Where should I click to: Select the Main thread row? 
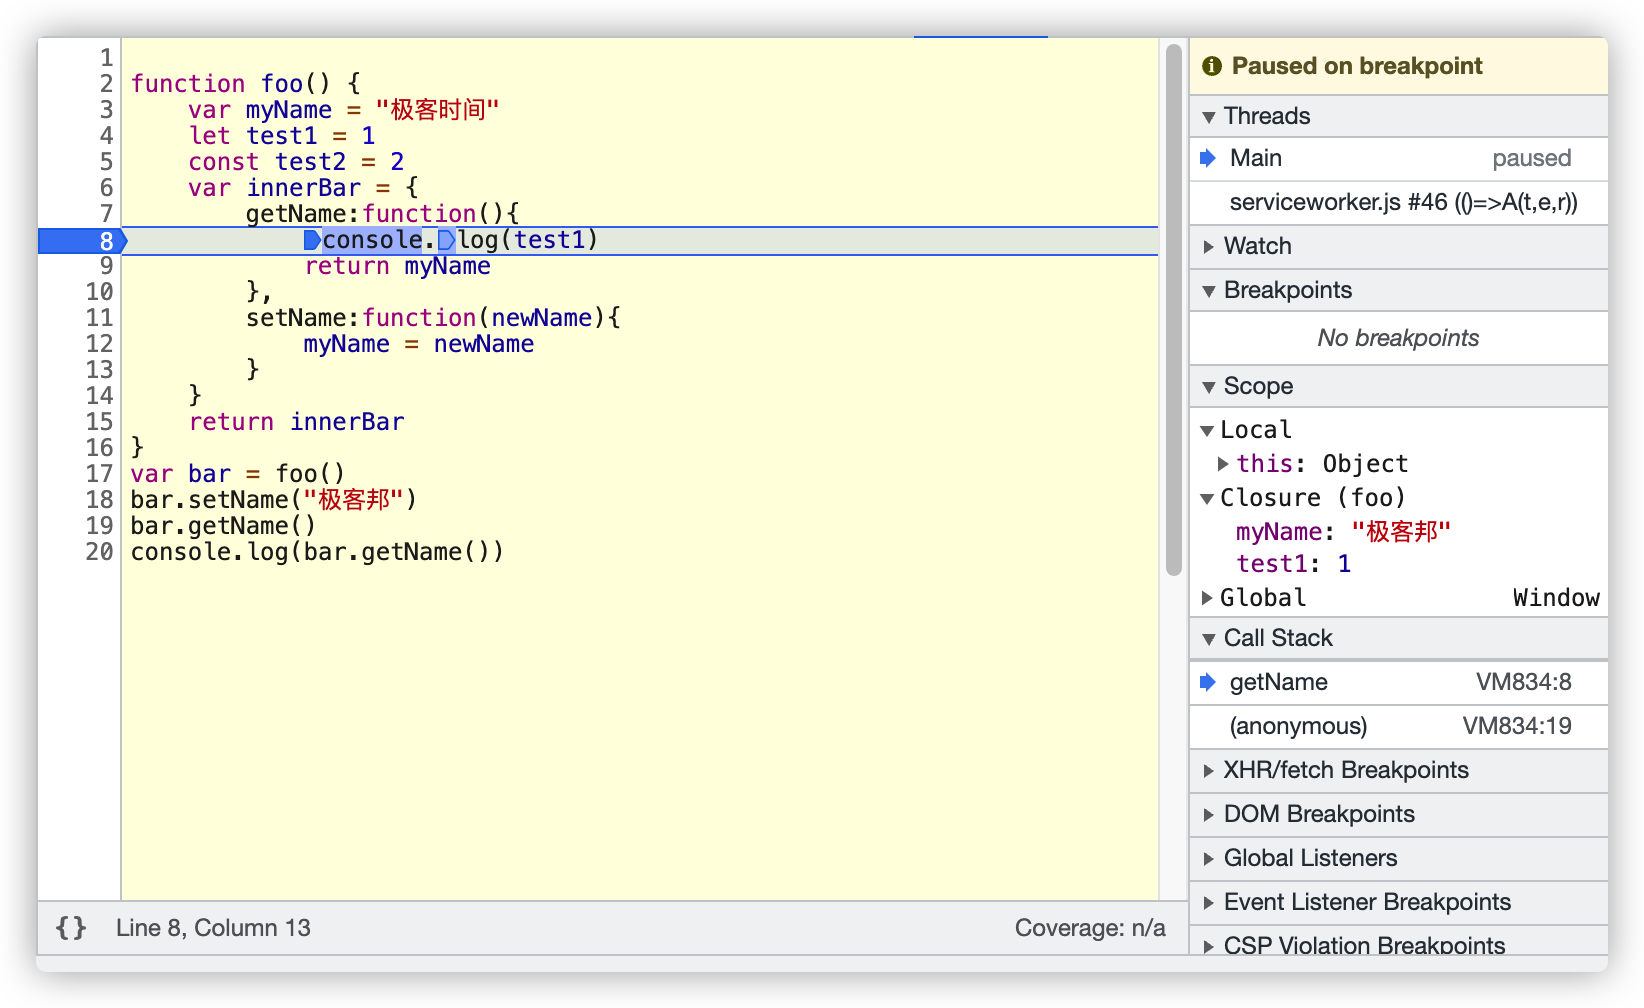point(1399,159)
